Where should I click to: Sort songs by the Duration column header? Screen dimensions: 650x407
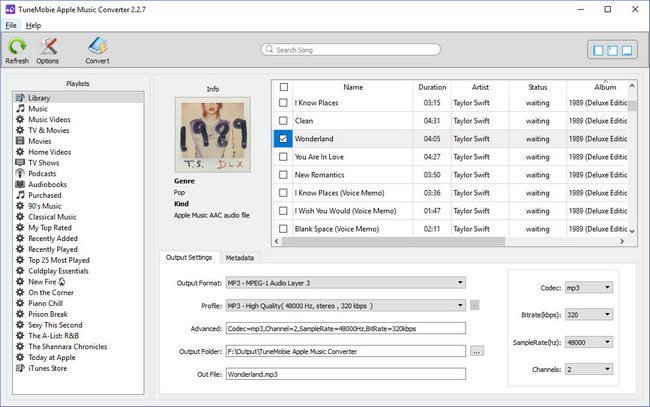click(x=432, y=87)
